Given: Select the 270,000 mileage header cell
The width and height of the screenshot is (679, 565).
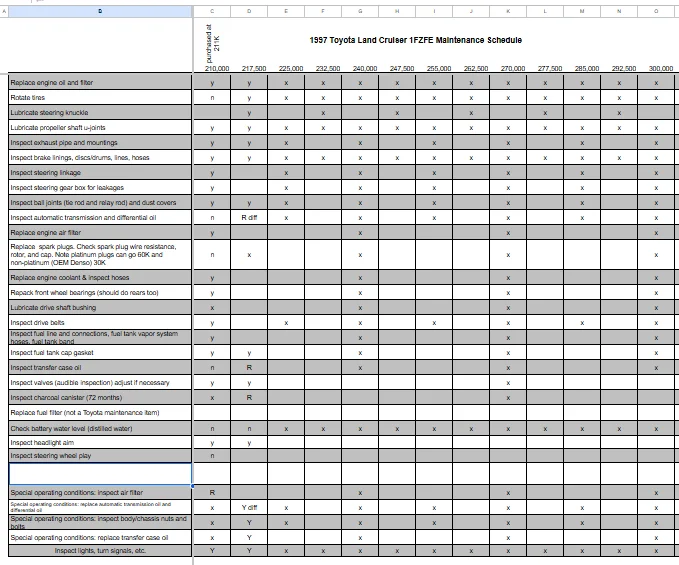Looking at the screenshot, I should pos(513,68).
